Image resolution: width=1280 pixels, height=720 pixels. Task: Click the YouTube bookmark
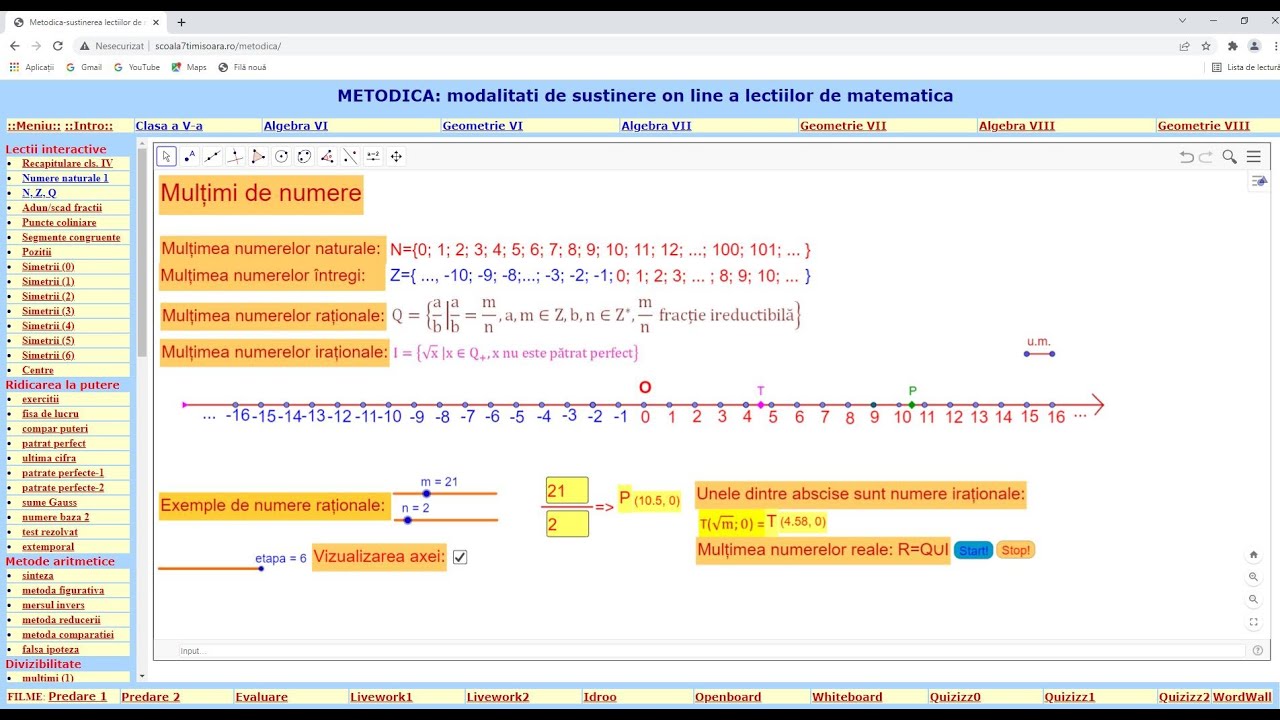pyautogui.click(x=137, y=67)
